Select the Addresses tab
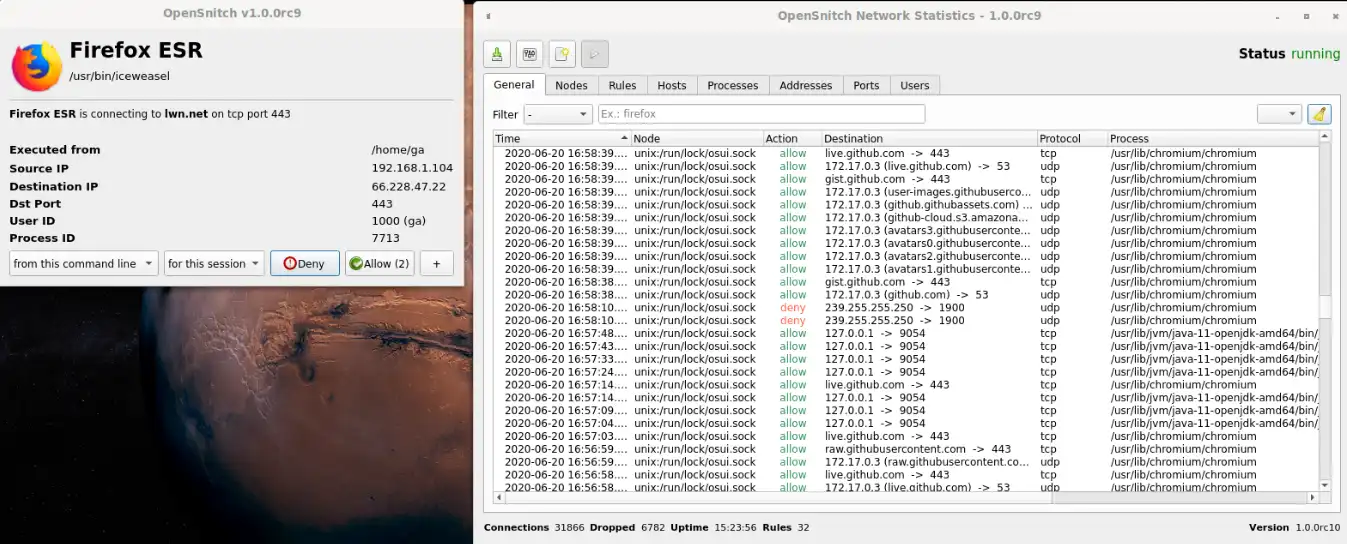 coord(806,85)
